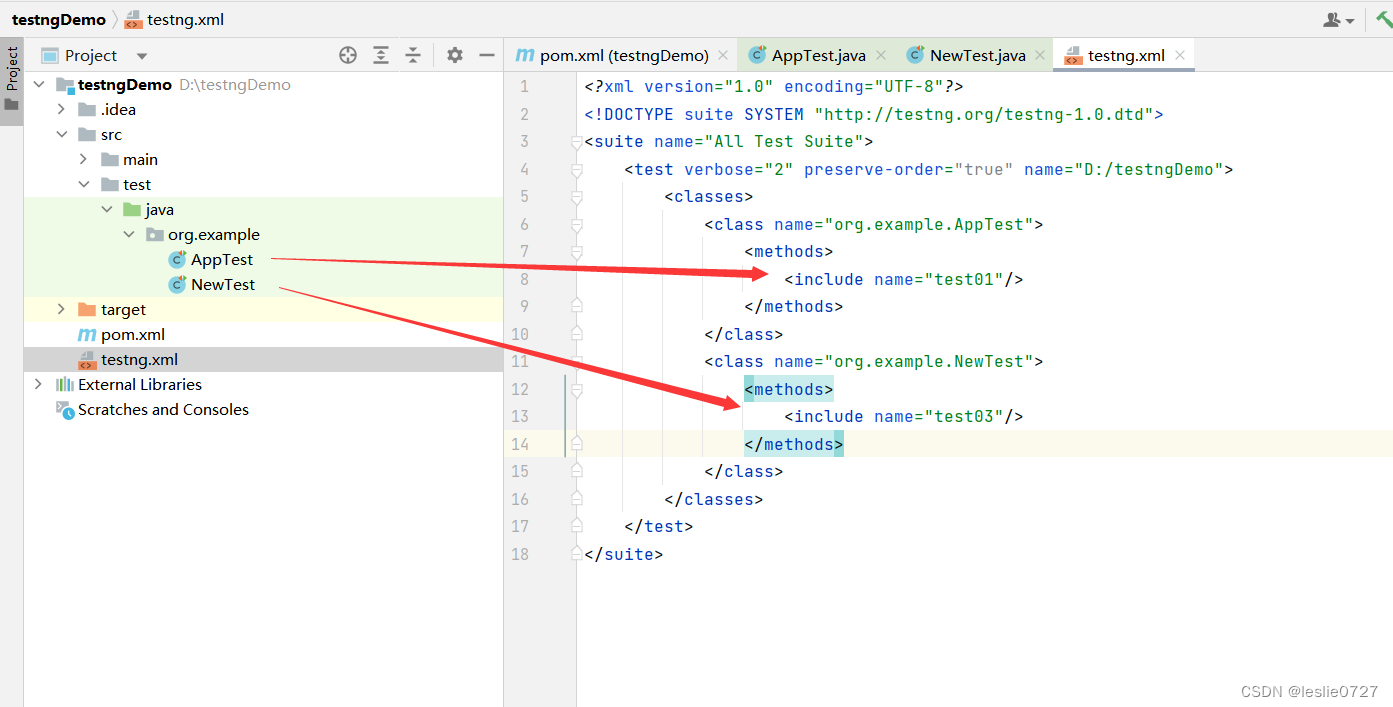
Task: Hide the Project panel with minus icon
Action: (487, 55)
